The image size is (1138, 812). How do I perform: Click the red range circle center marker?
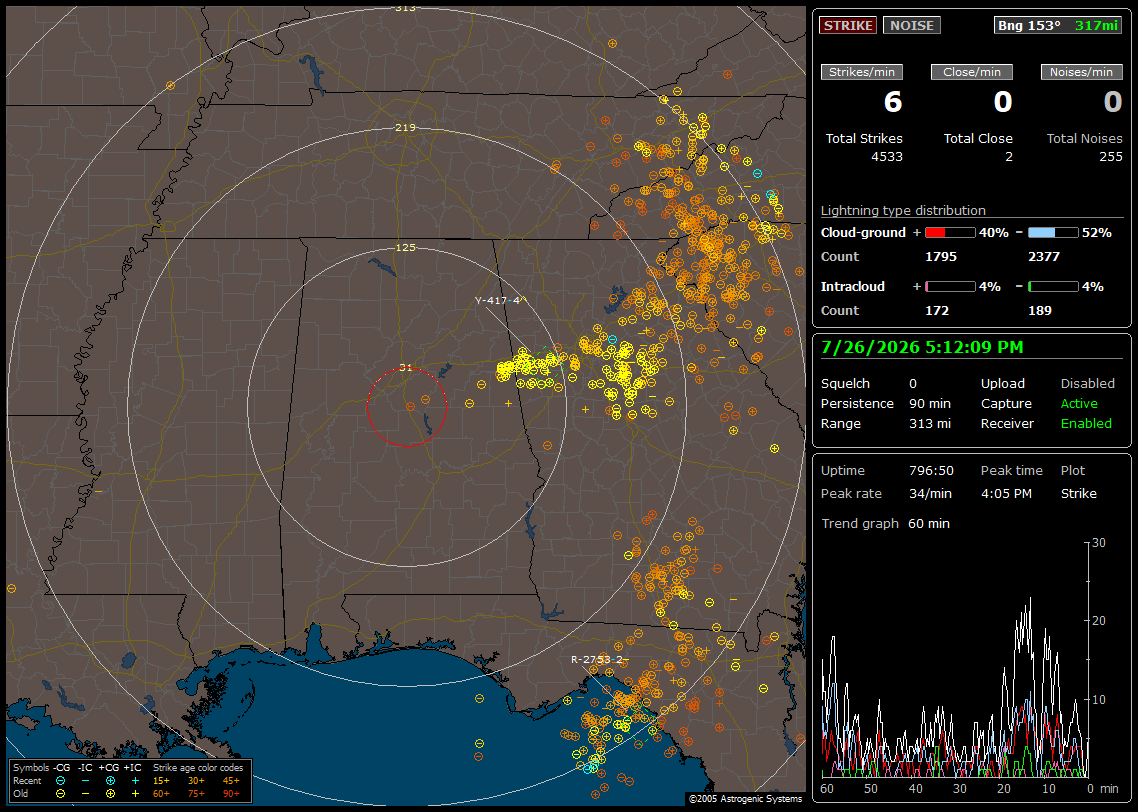406,407
